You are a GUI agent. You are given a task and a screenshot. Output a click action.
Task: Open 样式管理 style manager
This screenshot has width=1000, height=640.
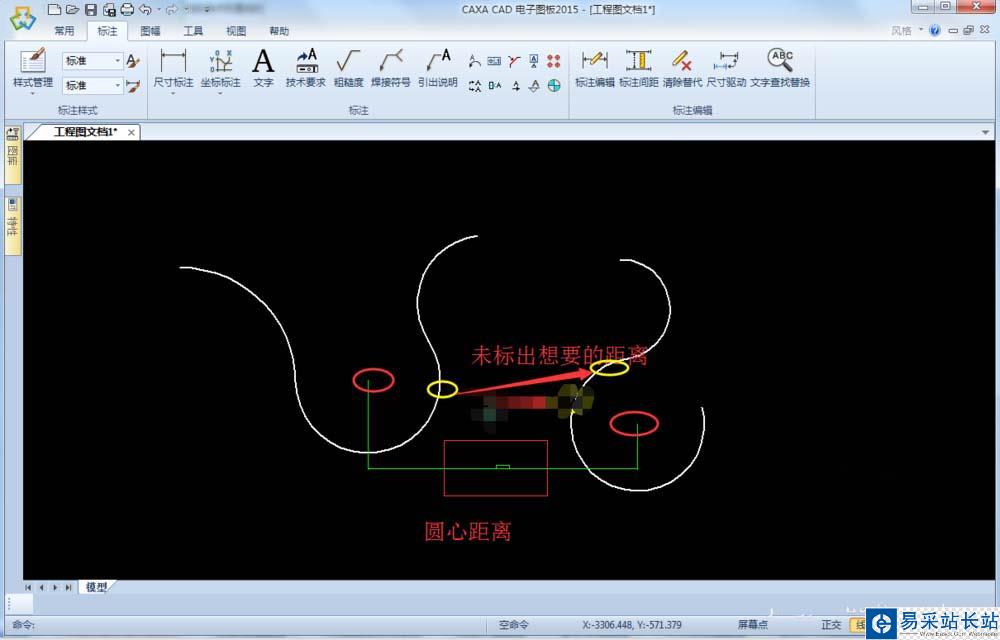click(x=33, y=68)
